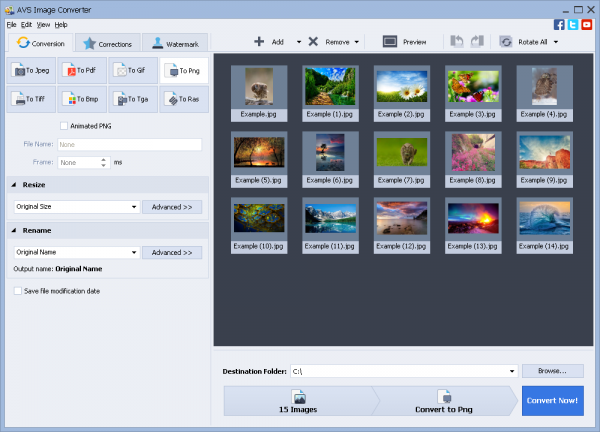Open the YouTube link icon
The image size is (600, 432).
tap(587, 24)
